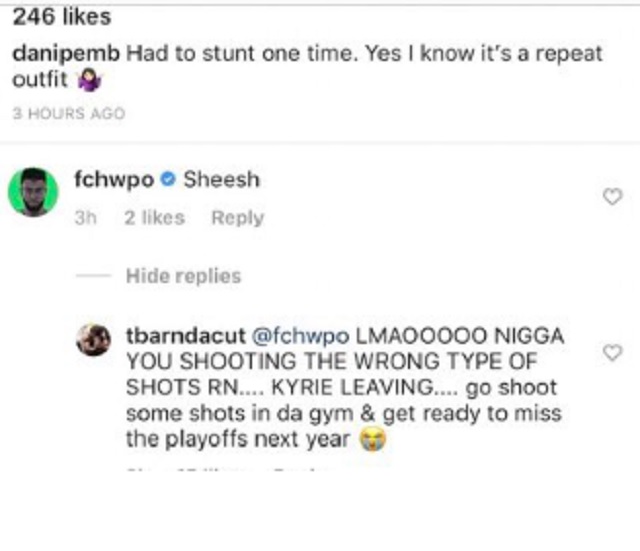Screen dimensions: 640x551
Task: Open the fchwpo username link
Action: pyautogui.click(x=114, y=180)
